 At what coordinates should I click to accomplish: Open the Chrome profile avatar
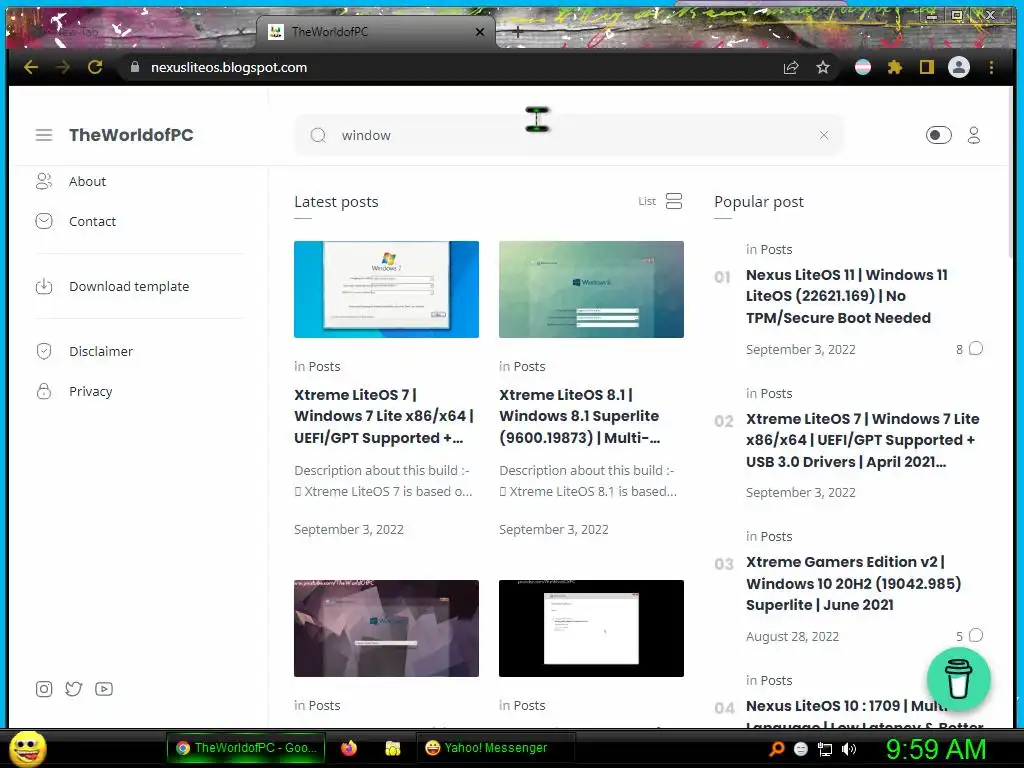click(x=959, y=67)
